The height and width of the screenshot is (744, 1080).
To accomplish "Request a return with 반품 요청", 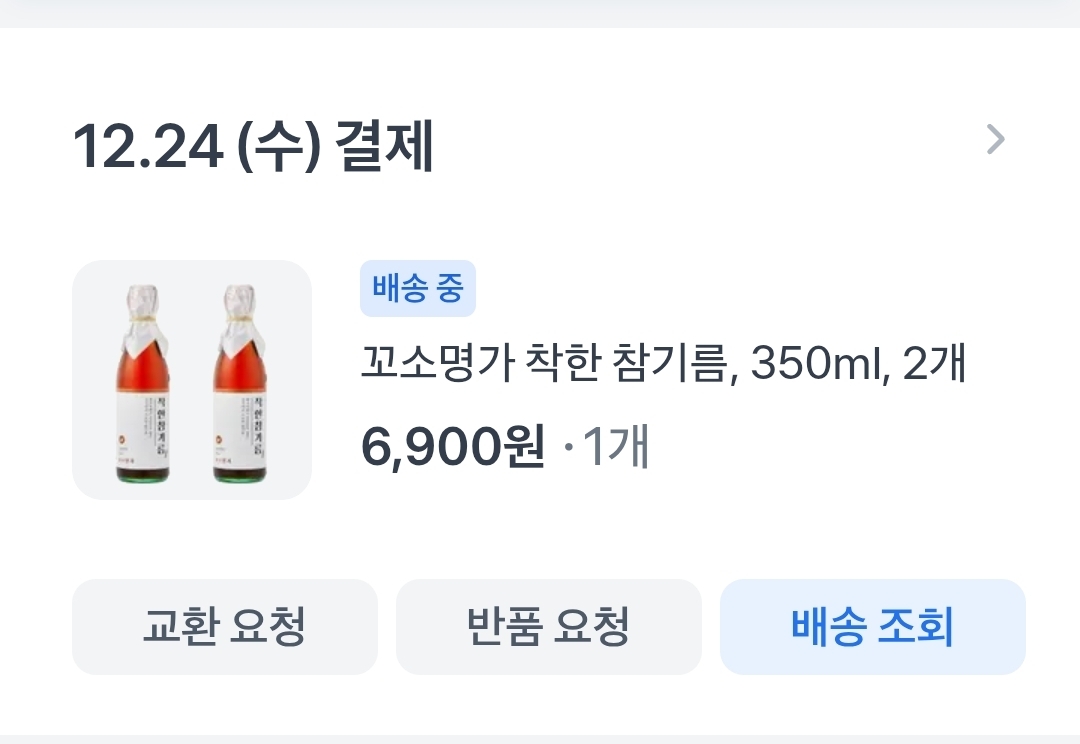I will pos(548,627).
